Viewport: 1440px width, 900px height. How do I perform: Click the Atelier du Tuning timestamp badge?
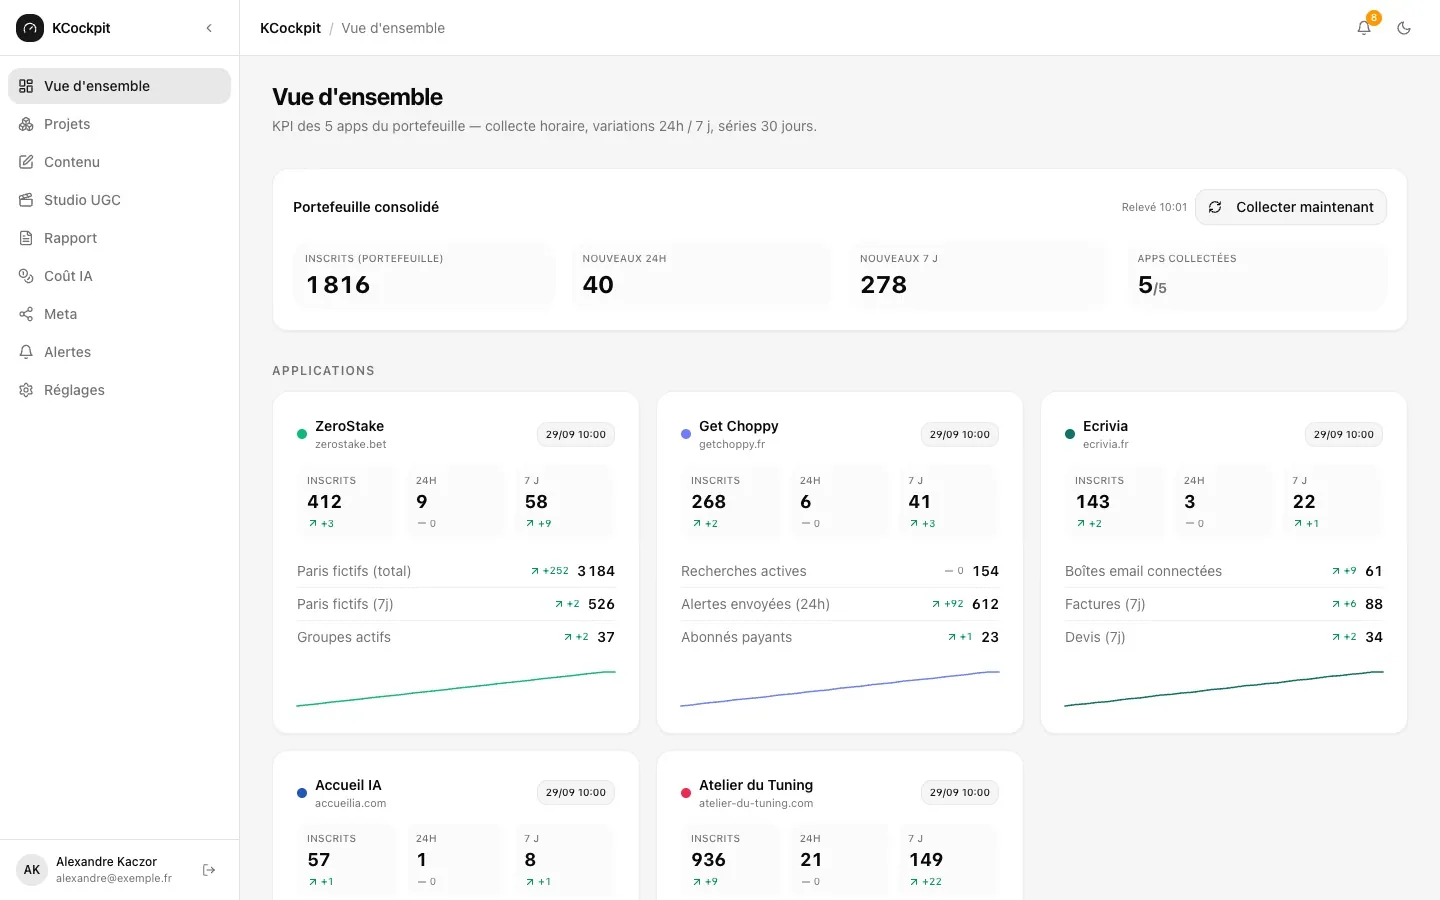[960, 793]
